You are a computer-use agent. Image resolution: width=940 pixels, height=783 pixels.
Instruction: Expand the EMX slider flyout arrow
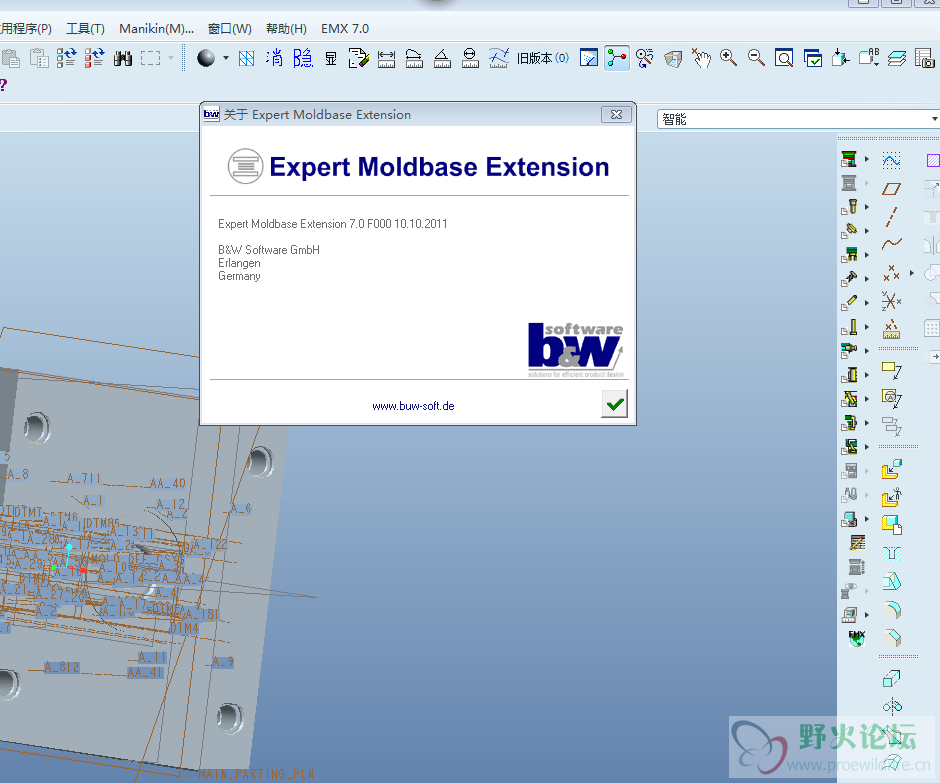point(866,399)
